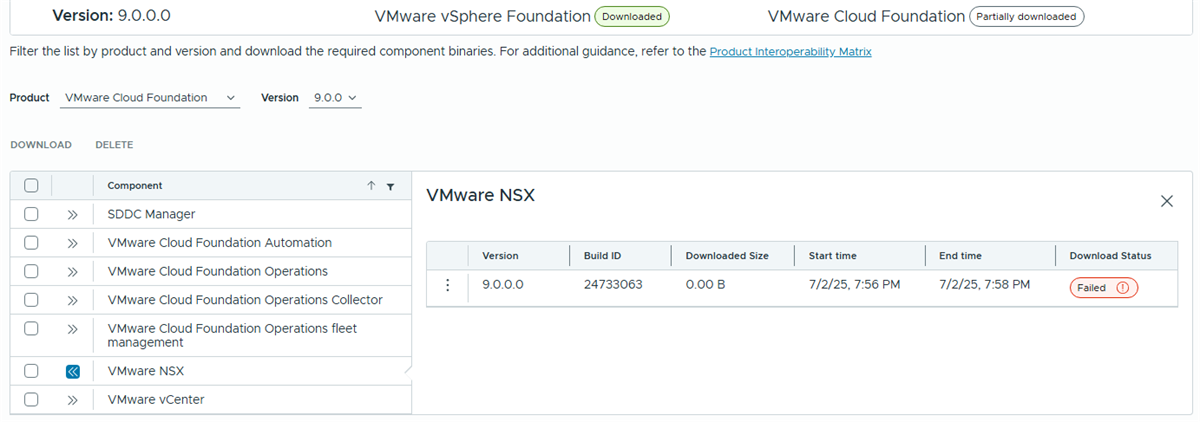Viewport: 1200px width, 422px height.
Task: Click build ID 24733063 cell
Action: coord(613,285)
